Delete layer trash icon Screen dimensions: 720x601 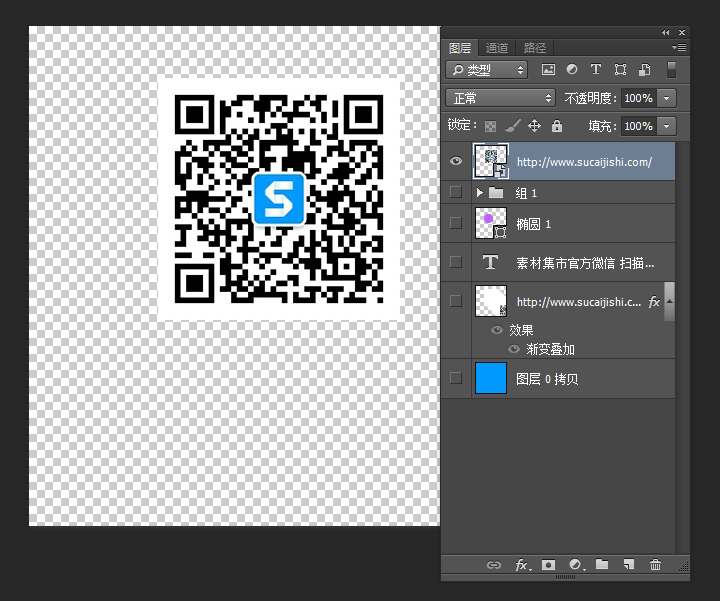[x=655, y=564]
